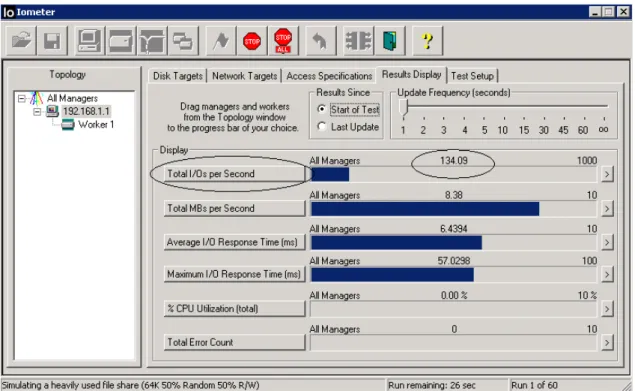Select the All Managers tree icon
This screenshot has height=391, width=635.
click(36, 98)
